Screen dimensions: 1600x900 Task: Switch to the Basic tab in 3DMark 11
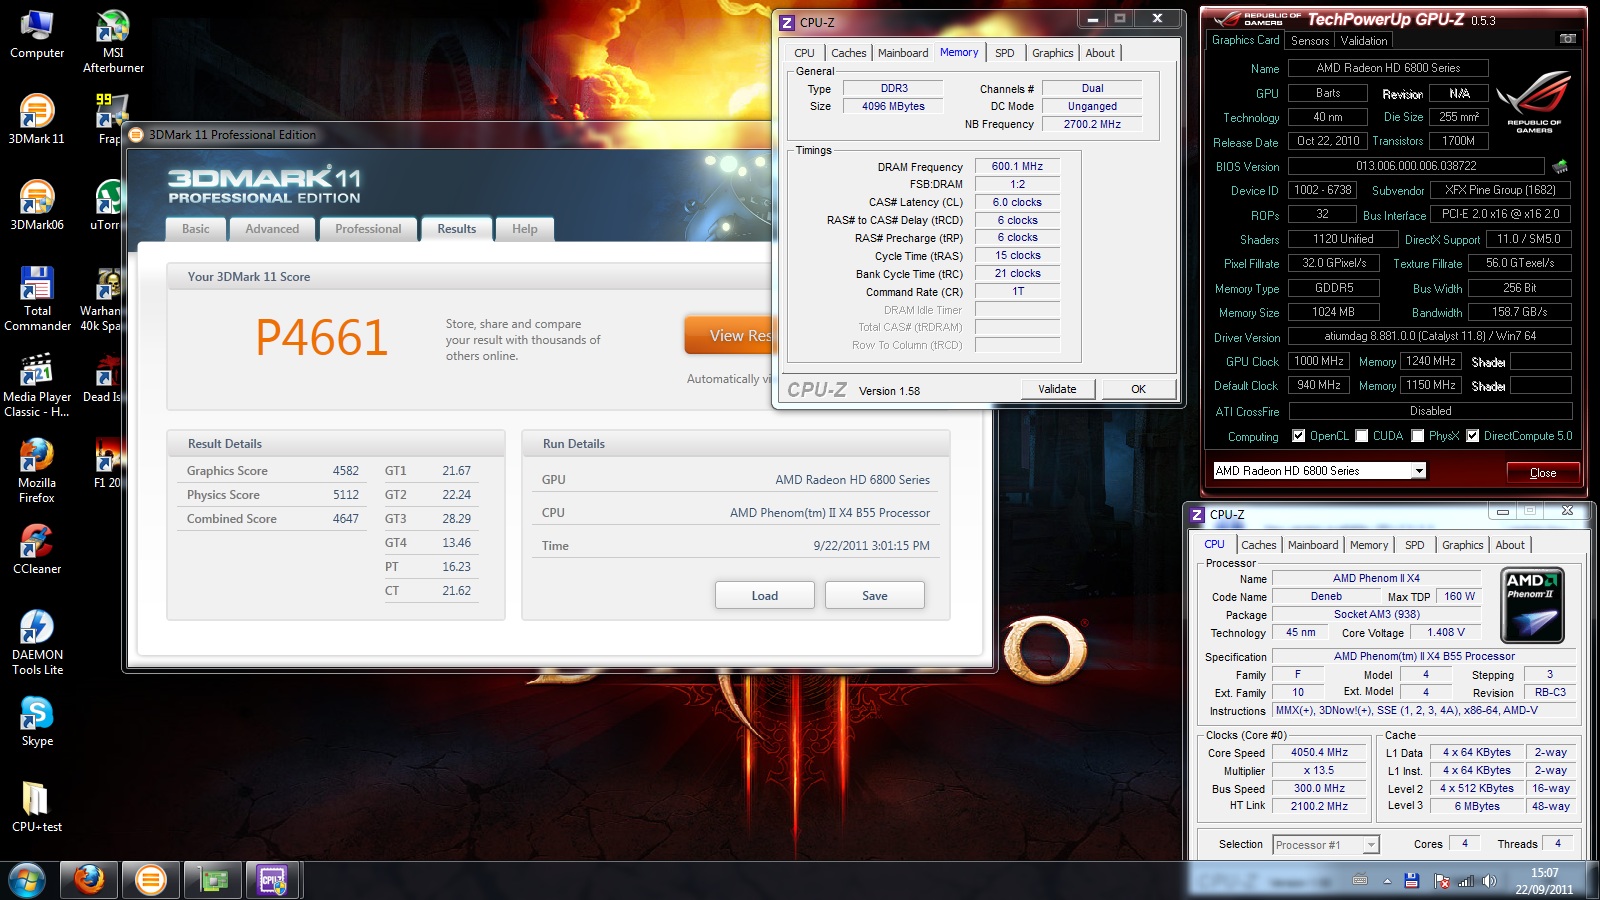point(196,229)
